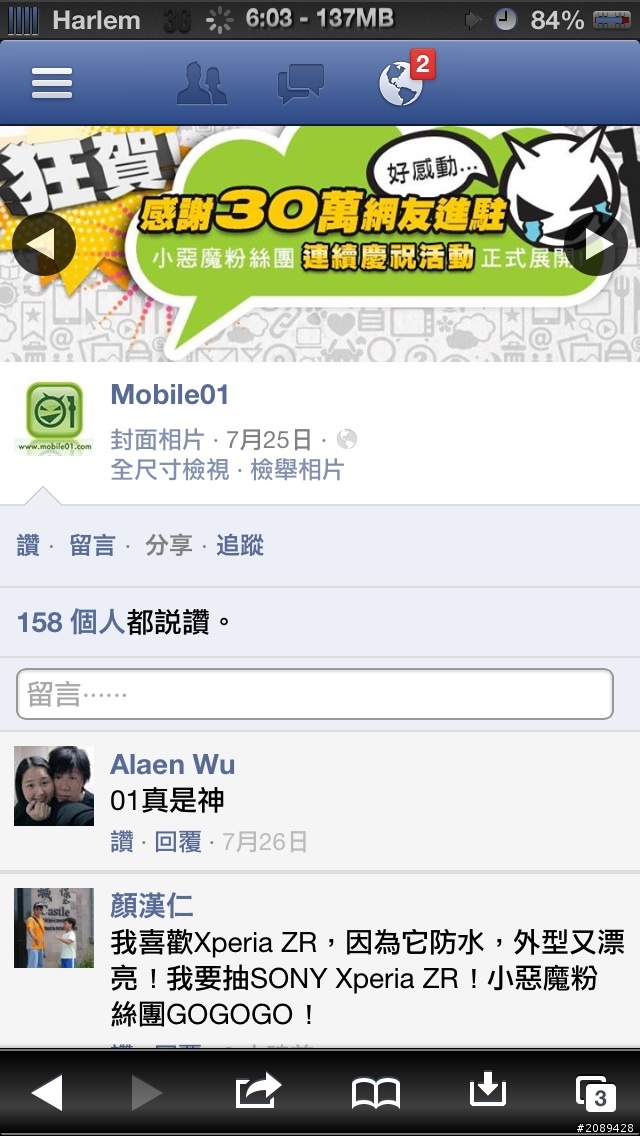Open the hamburger side menu
The width and height of the screenshot is (640, 1136).
[x=51, y=83]
